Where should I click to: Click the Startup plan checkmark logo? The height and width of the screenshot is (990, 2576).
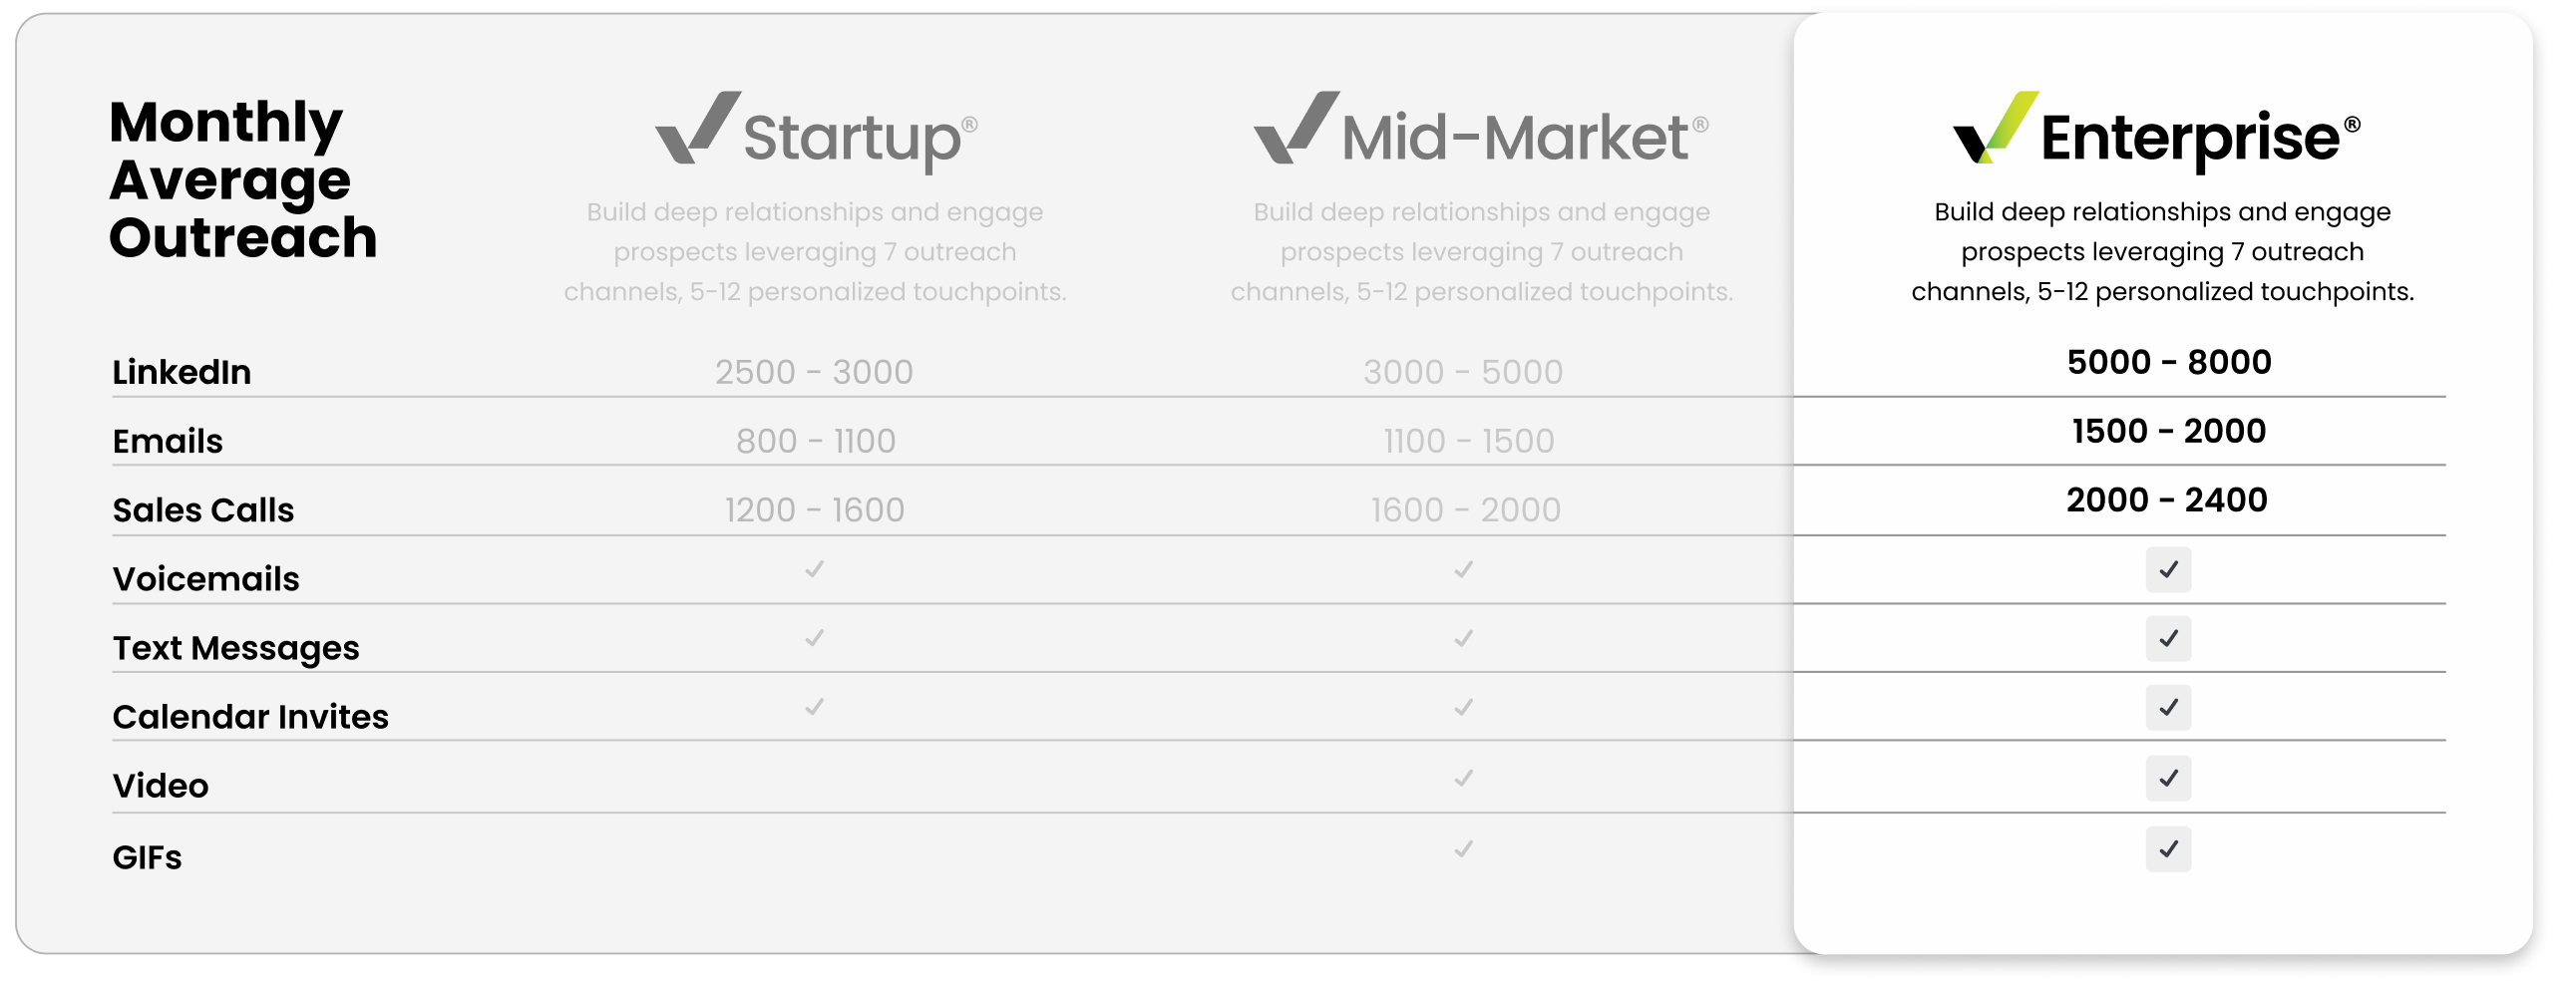coord(697,128)
